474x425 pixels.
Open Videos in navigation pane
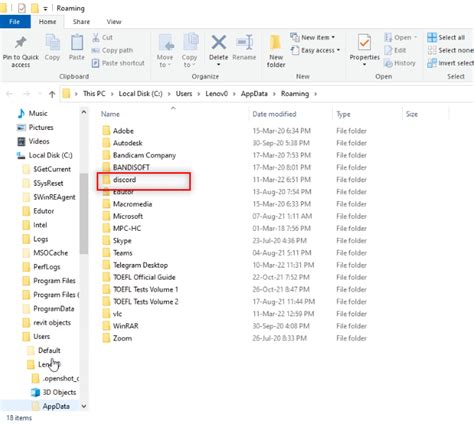pyautogui.click(x=33, y=141)
